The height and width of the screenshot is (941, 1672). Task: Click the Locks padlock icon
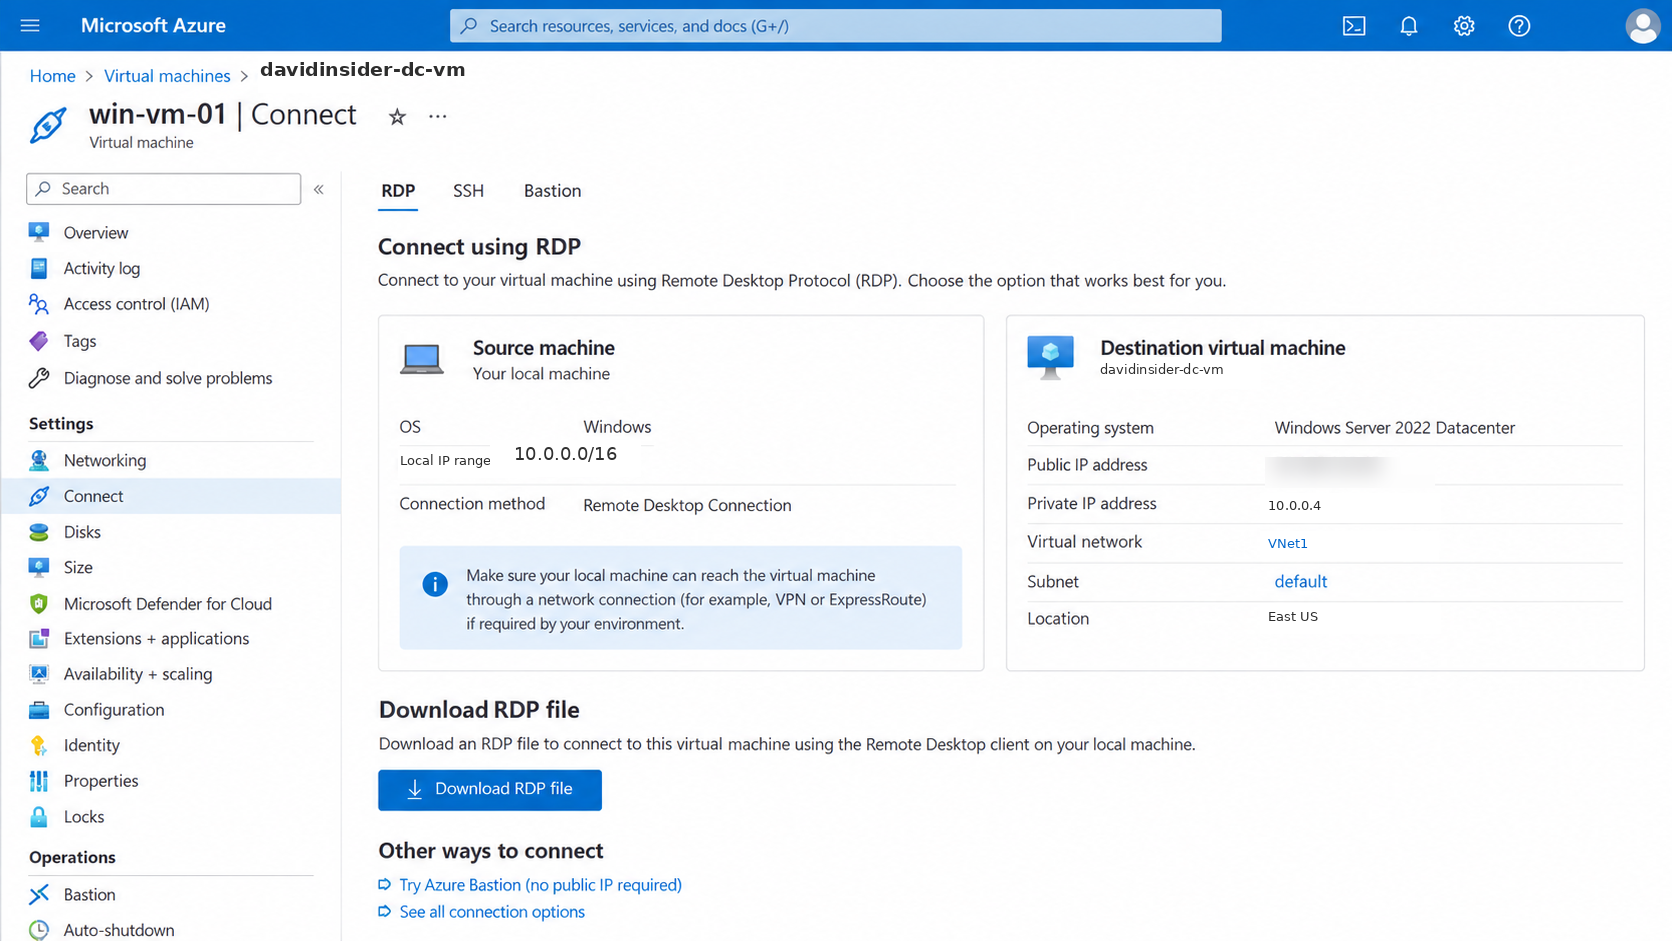(39, 817)
